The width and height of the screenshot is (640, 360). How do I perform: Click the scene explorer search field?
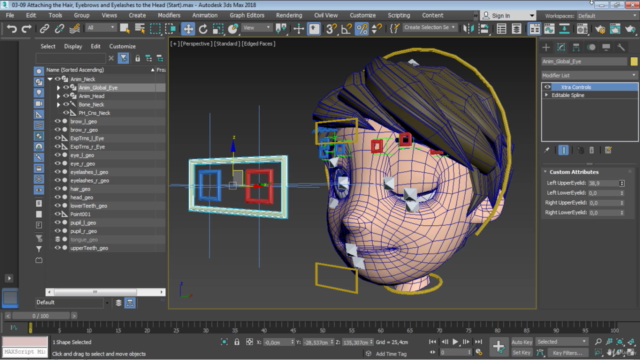click(x=71, y=58)
